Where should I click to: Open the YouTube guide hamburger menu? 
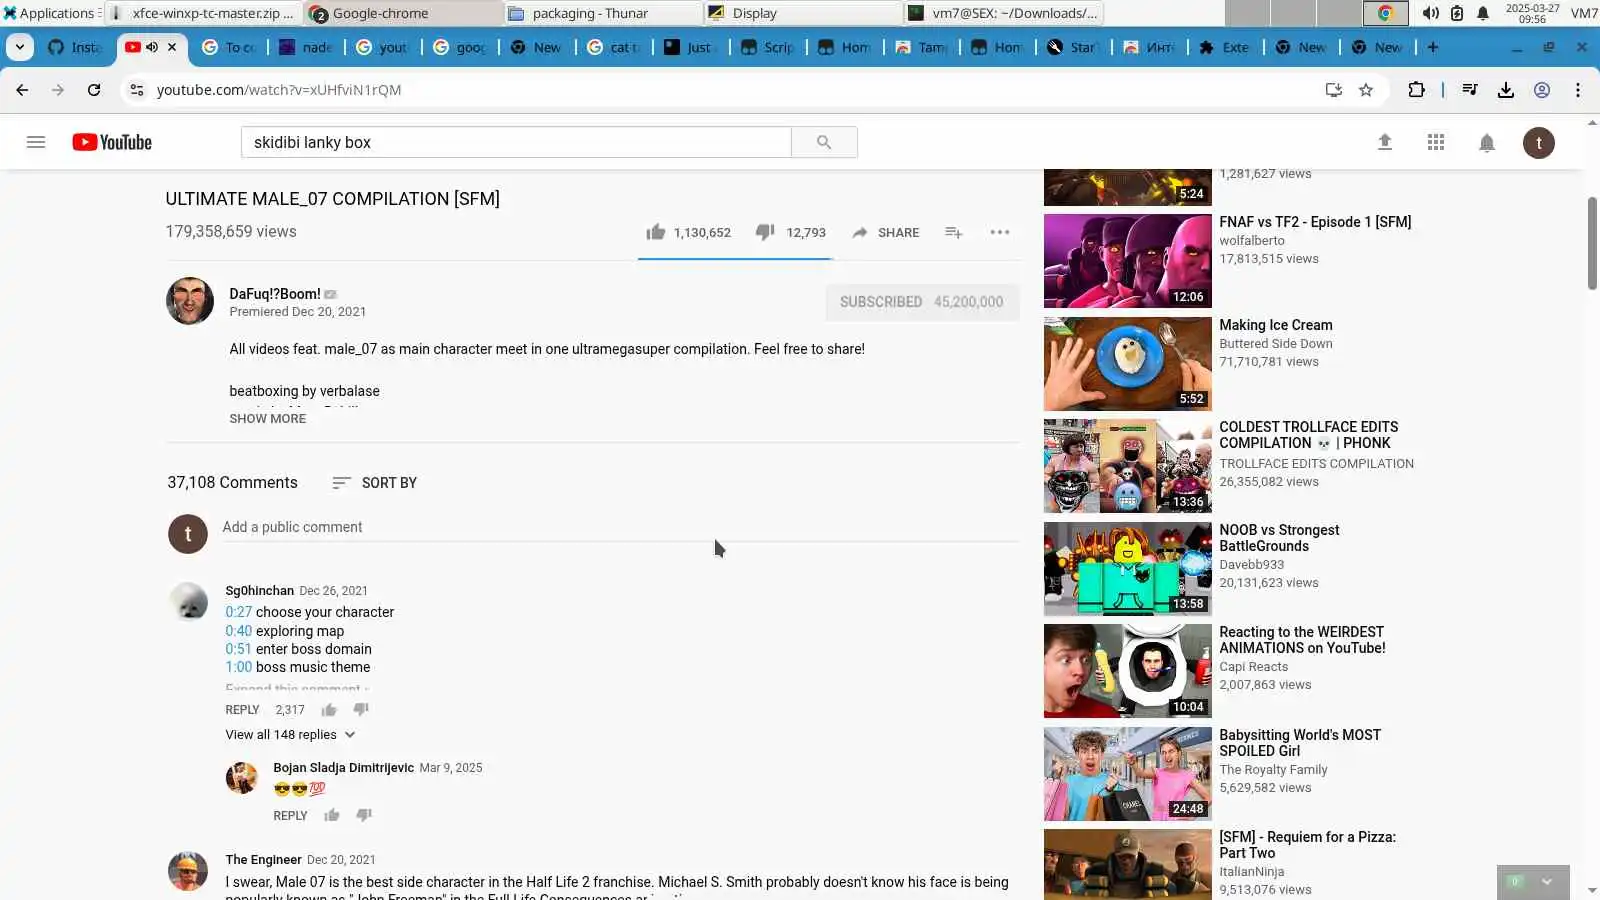36,142
